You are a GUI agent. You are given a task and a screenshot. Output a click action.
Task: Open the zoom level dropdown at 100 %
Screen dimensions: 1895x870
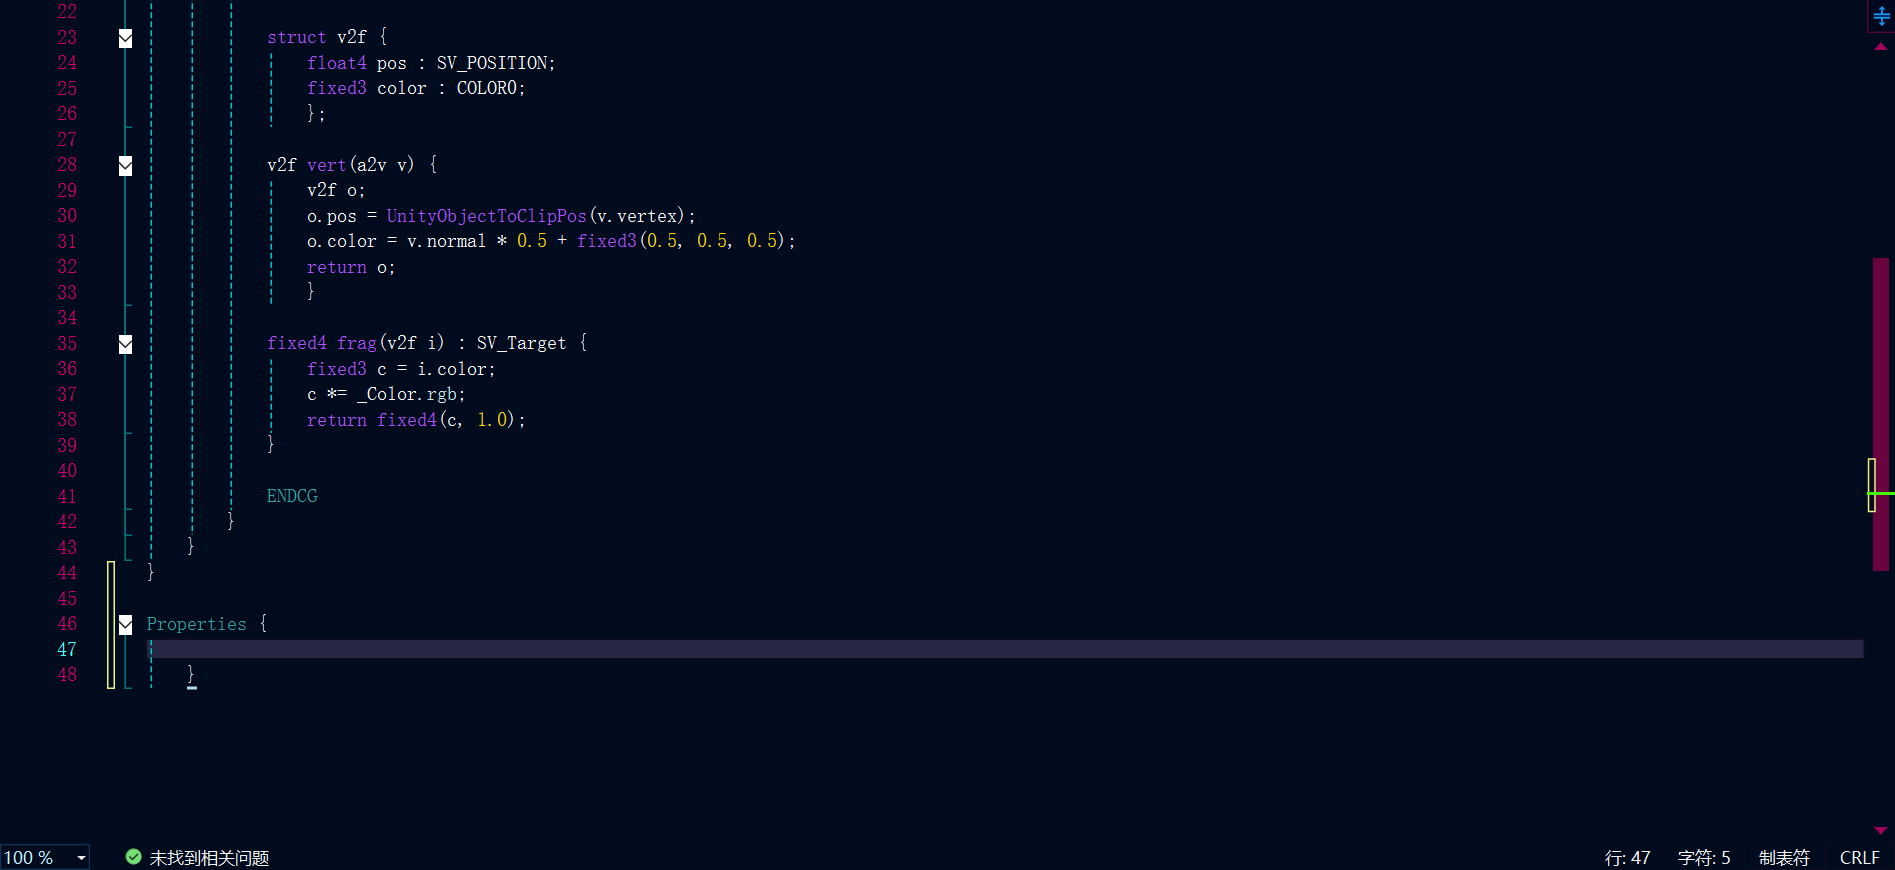pos(81,858)
